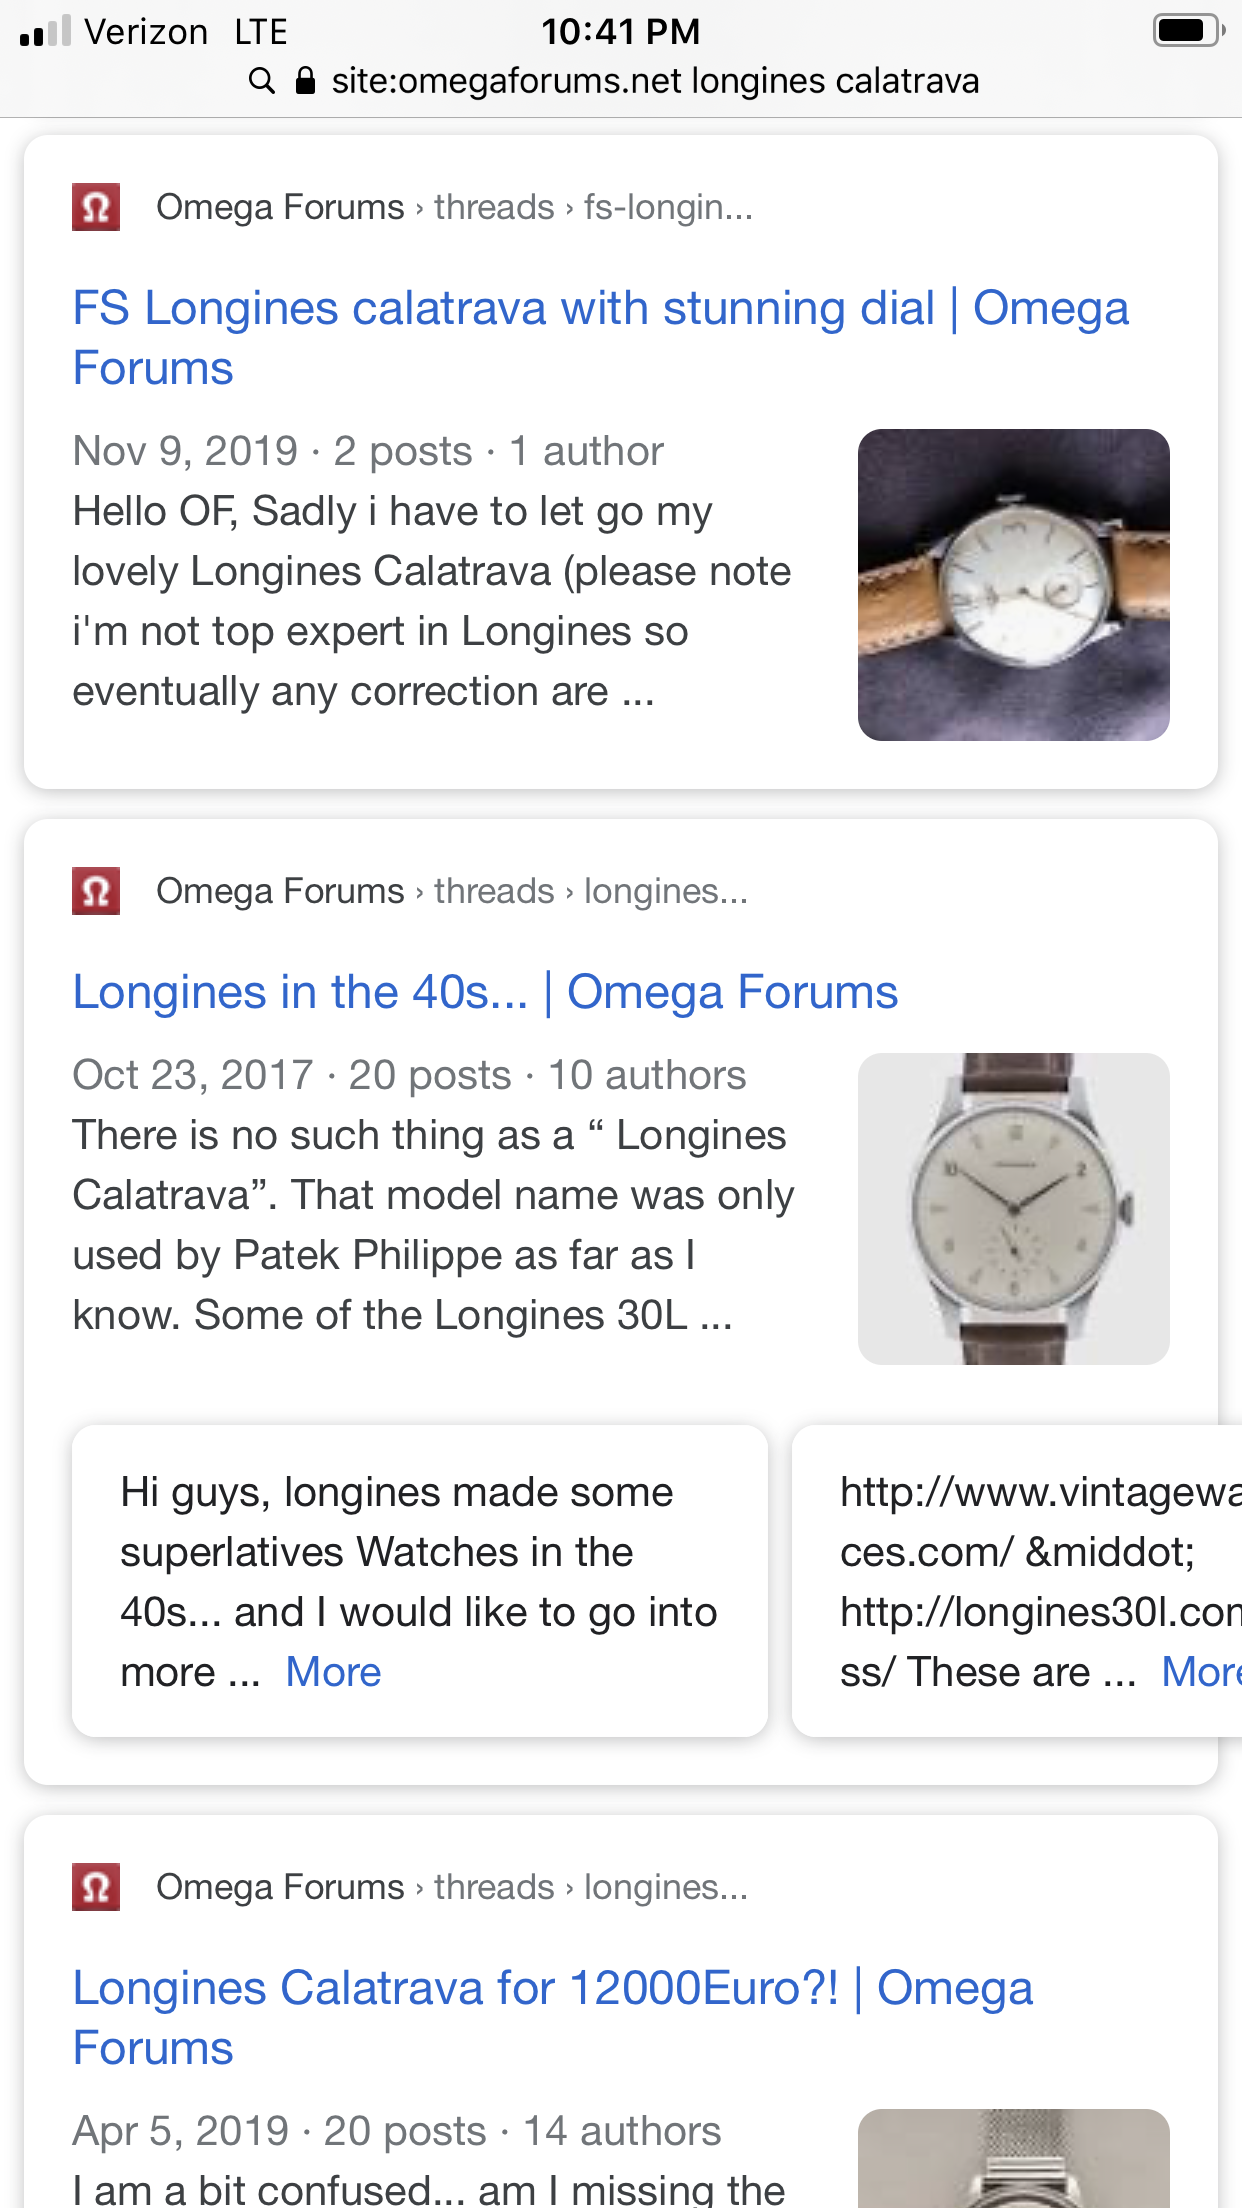Tap the cellular signal bars icon

point(45,32)
